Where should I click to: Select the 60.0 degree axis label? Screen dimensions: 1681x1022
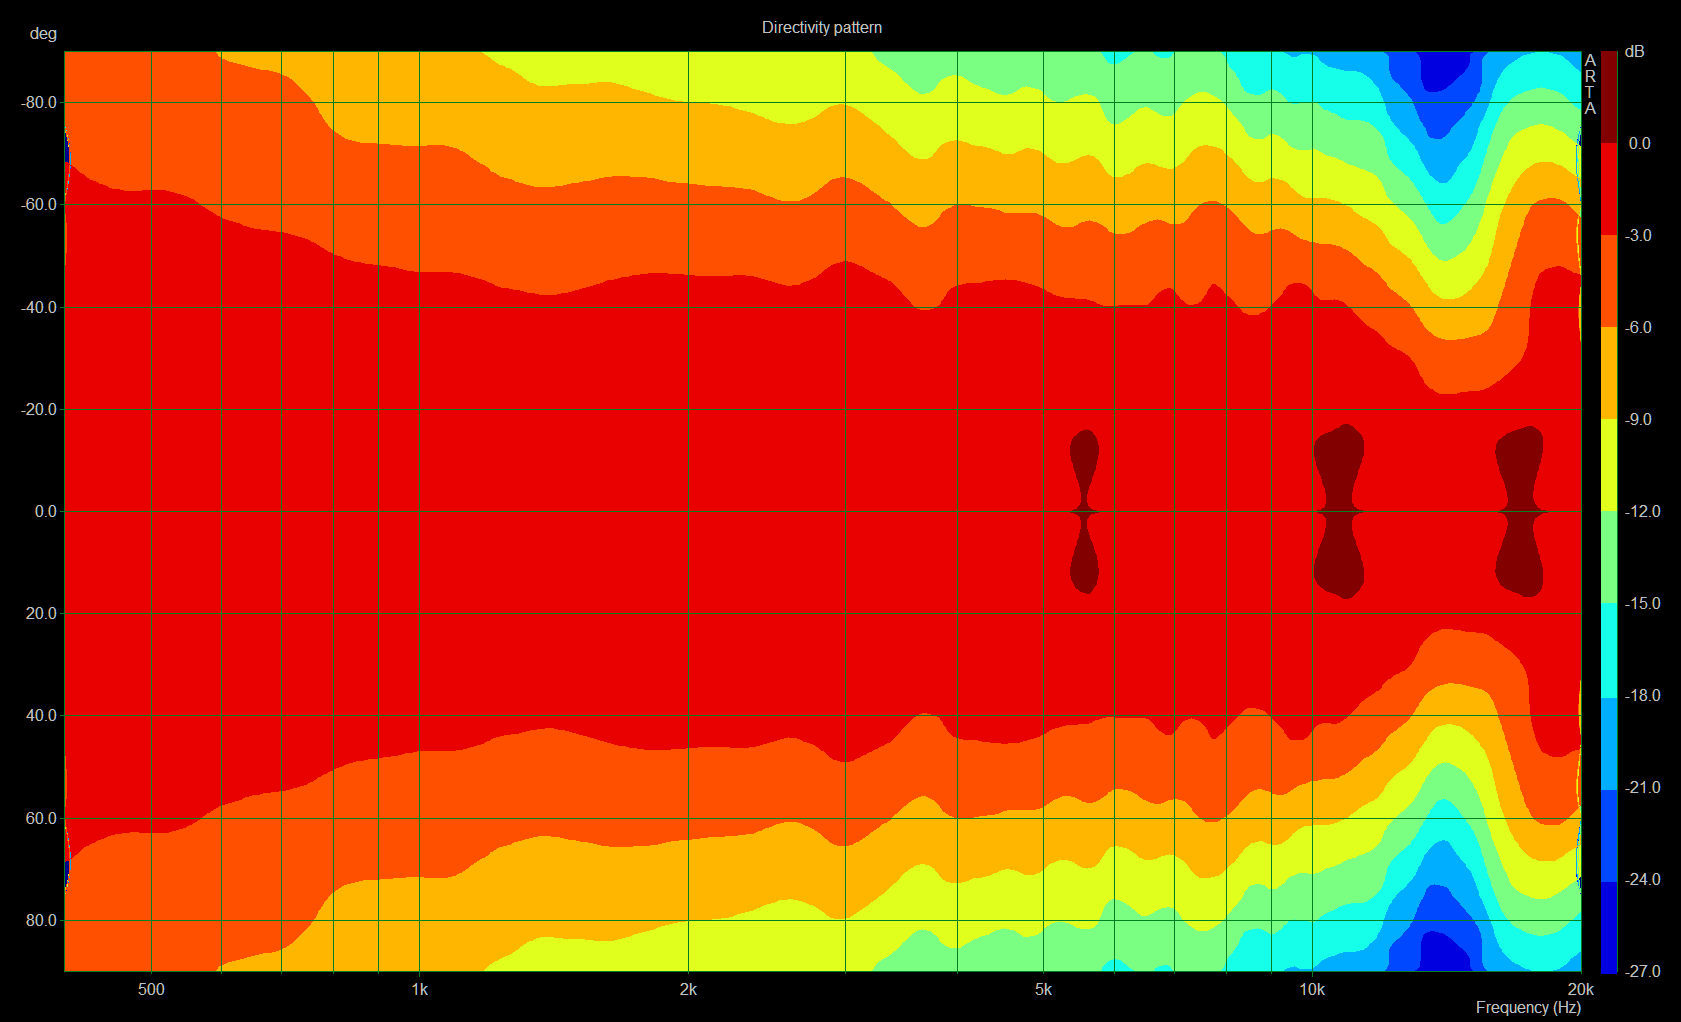click(42, 818)
